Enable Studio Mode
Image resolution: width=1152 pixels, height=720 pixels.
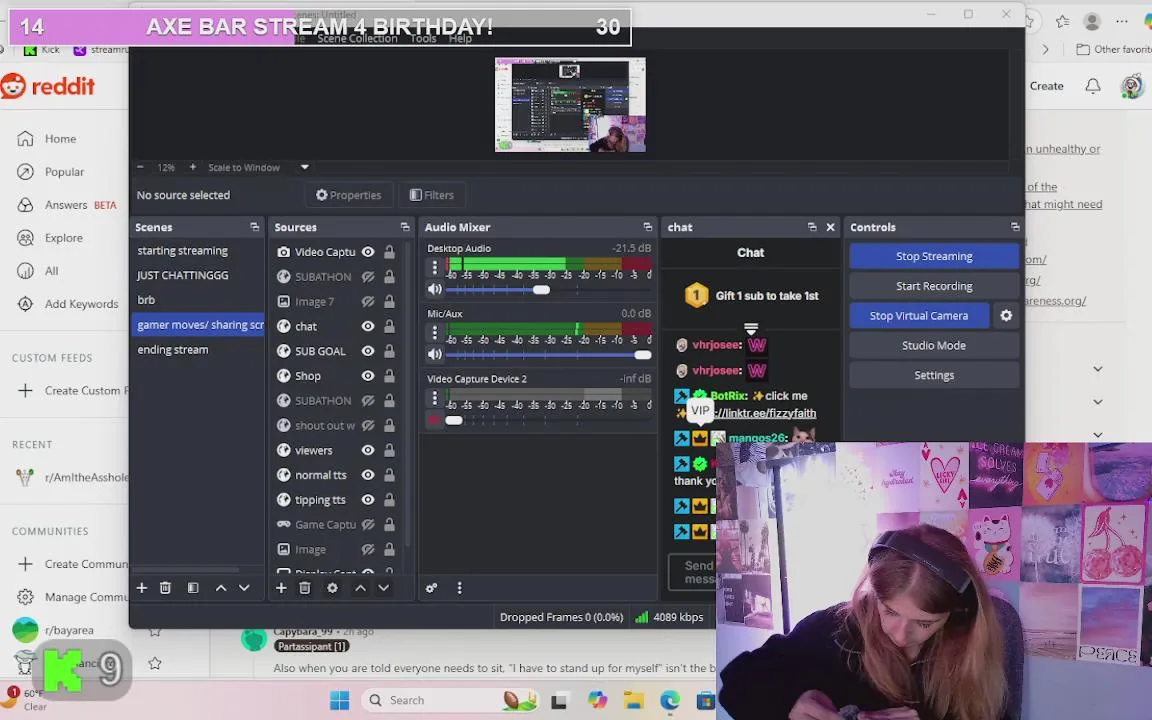[x=934, y=345]
